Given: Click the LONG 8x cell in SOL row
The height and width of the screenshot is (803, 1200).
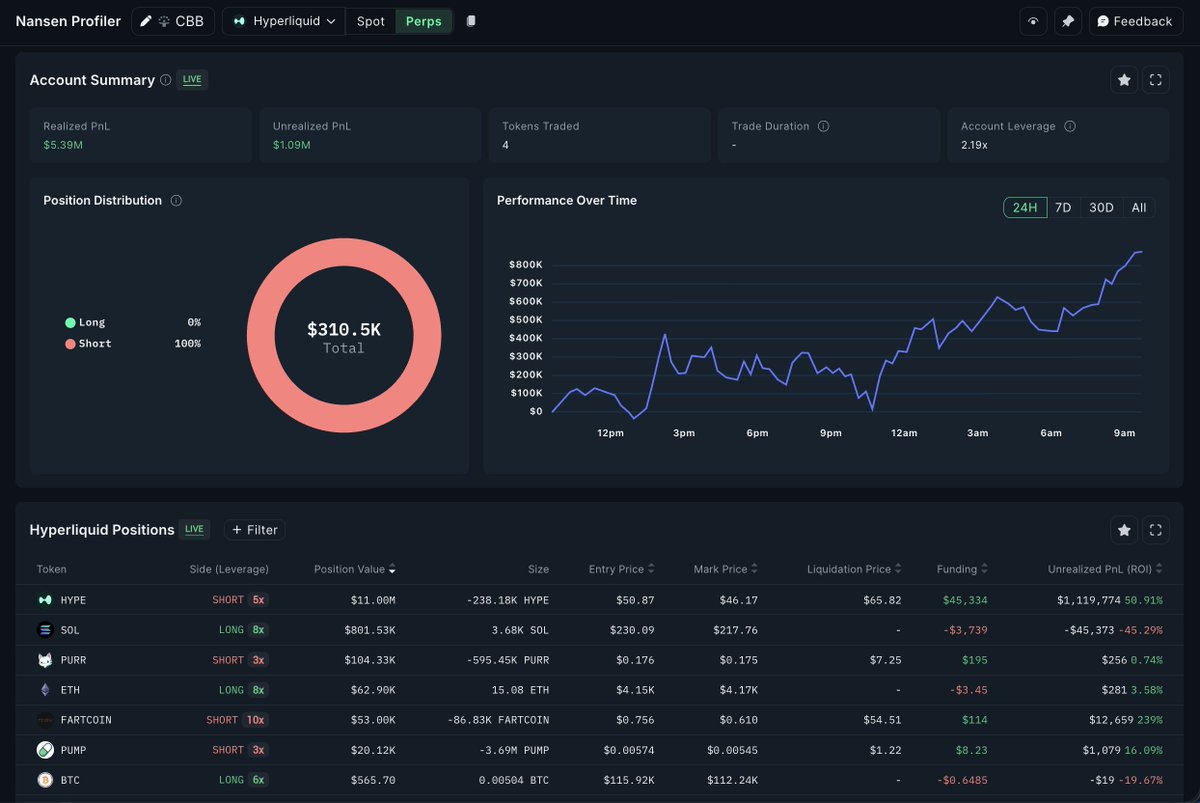Looking at the screenshot, I should (243, 630).
